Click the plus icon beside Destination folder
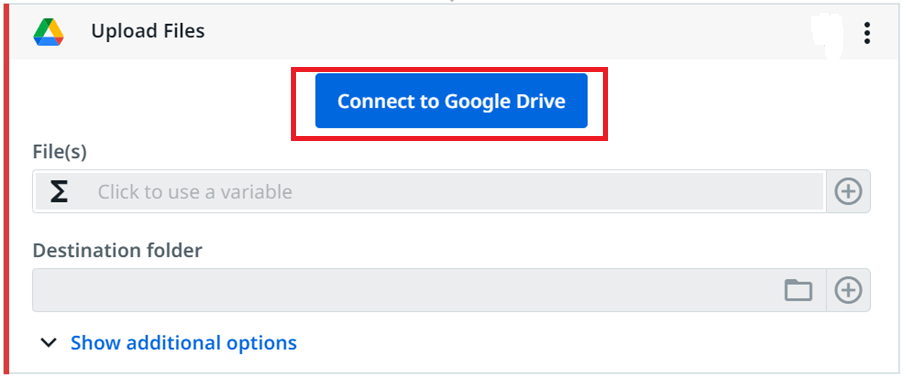This screenshot has height=377, width=903. coord(848,290)
